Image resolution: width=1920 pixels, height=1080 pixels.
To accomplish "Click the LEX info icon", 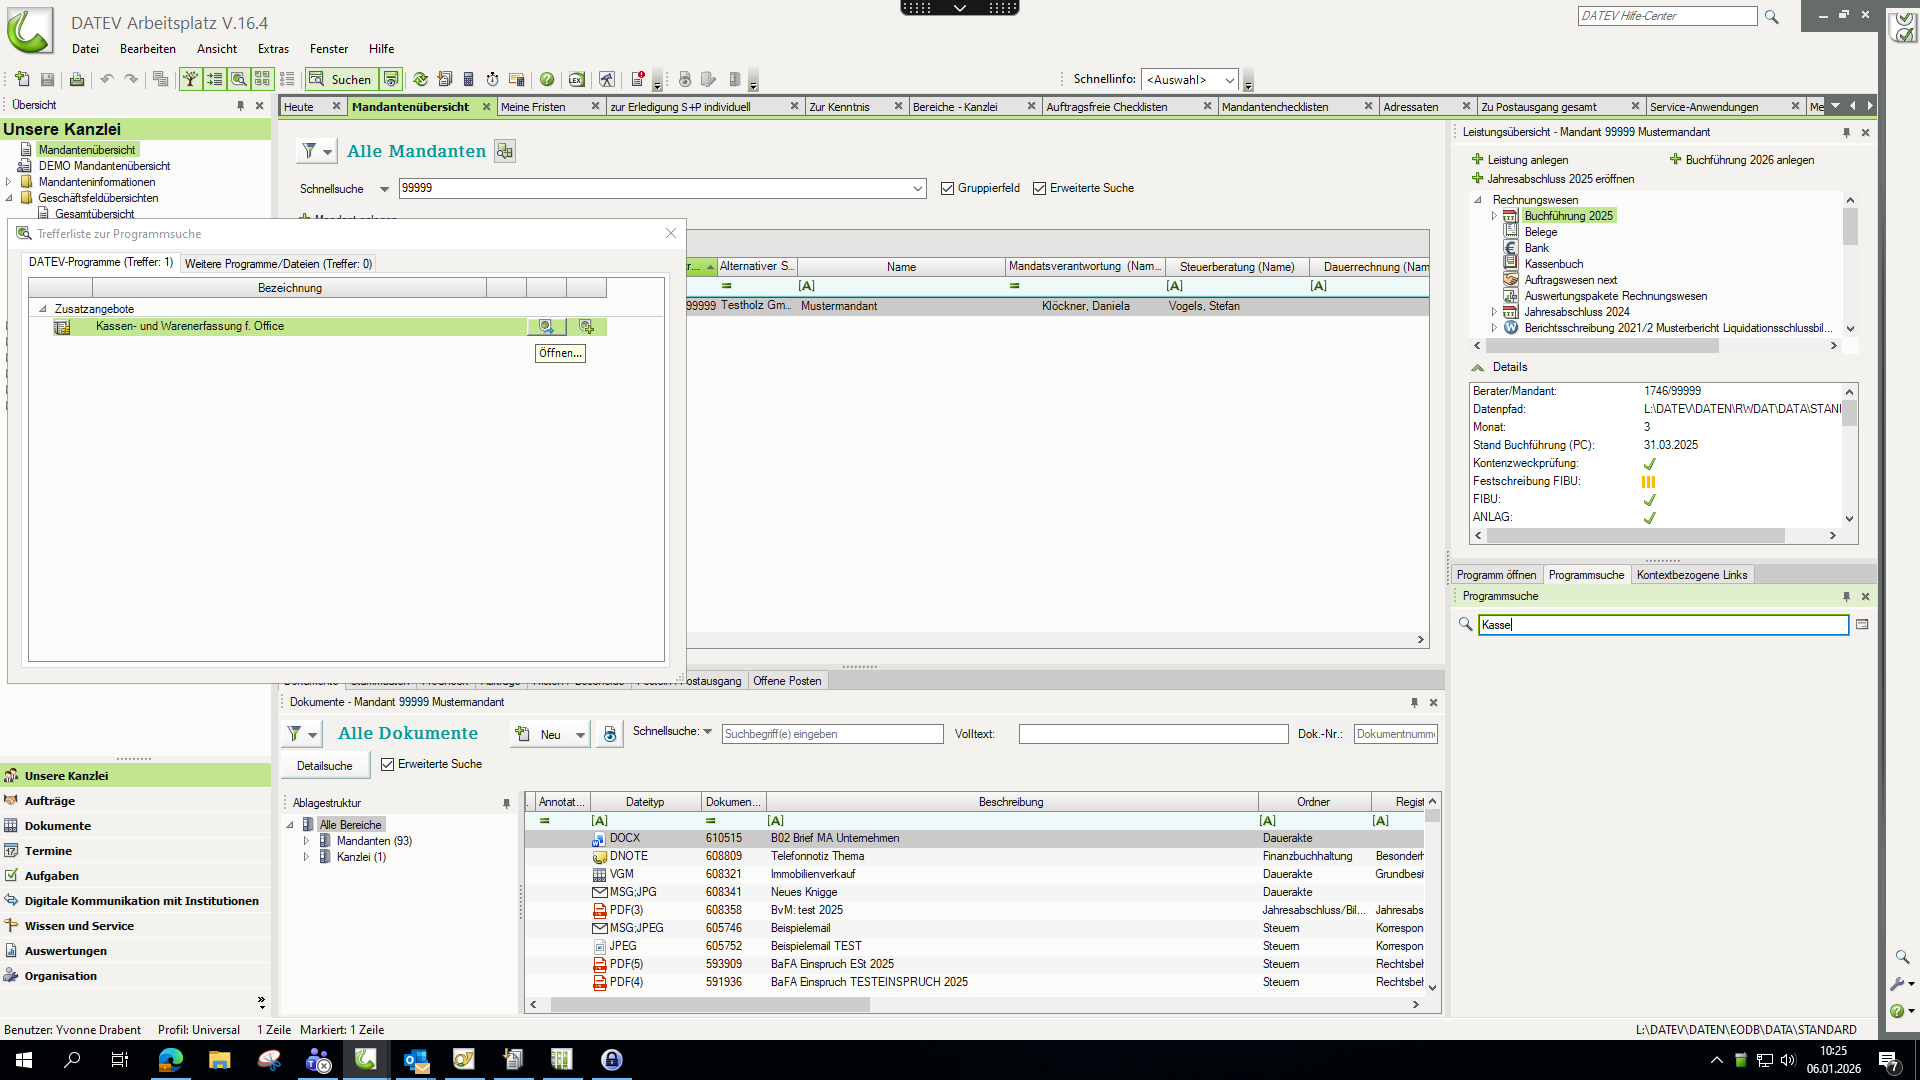I will click(576, 79).
